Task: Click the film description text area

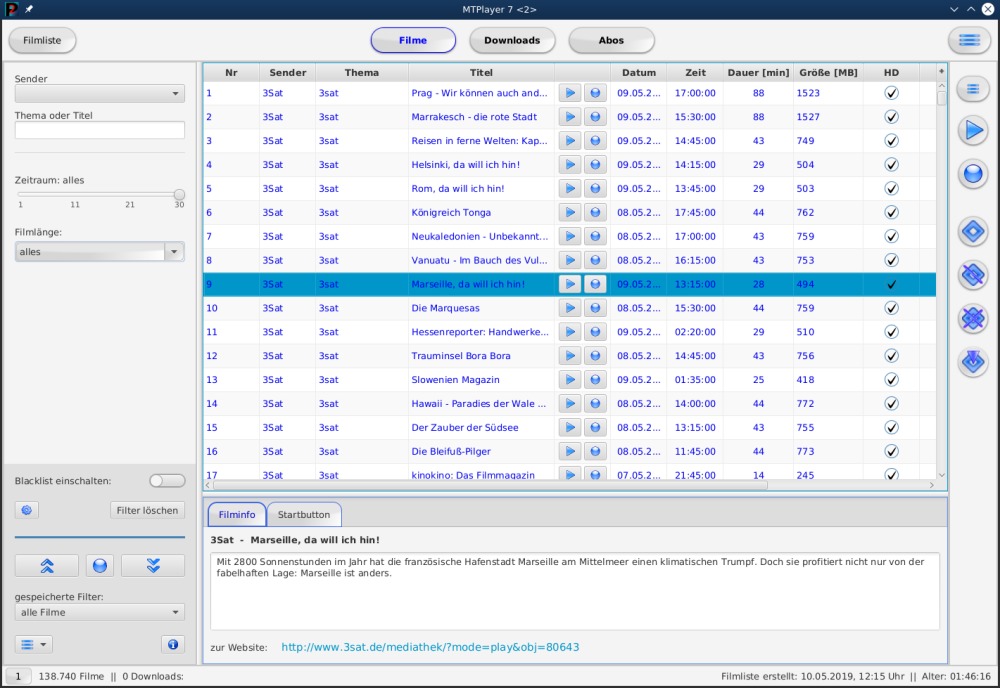Action: [x=575, y=591]
